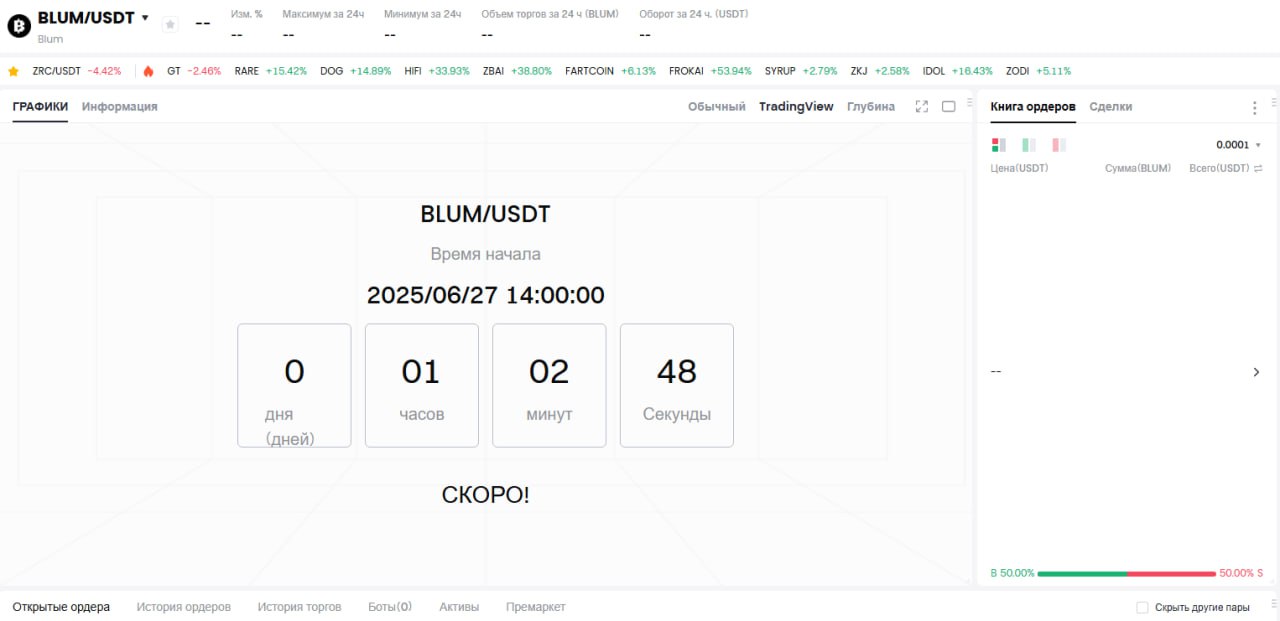Open the 0.0001 price precision dropdown
1280x621 pixels.
coord(1239,145)
